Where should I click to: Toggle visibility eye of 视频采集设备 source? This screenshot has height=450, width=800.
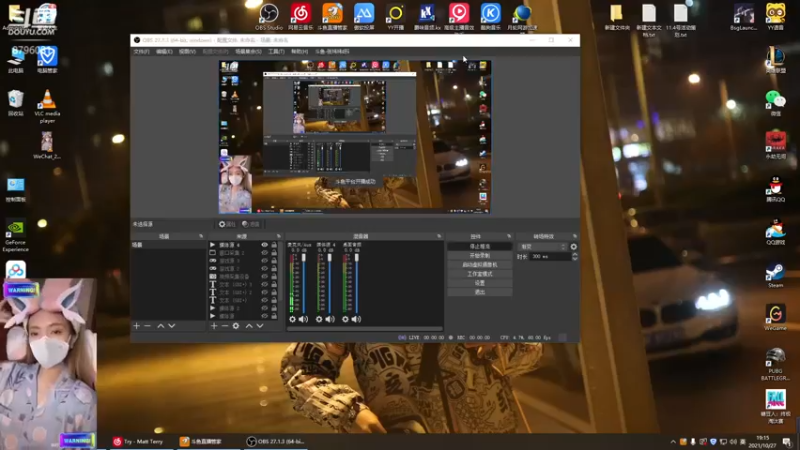(264, 277)
